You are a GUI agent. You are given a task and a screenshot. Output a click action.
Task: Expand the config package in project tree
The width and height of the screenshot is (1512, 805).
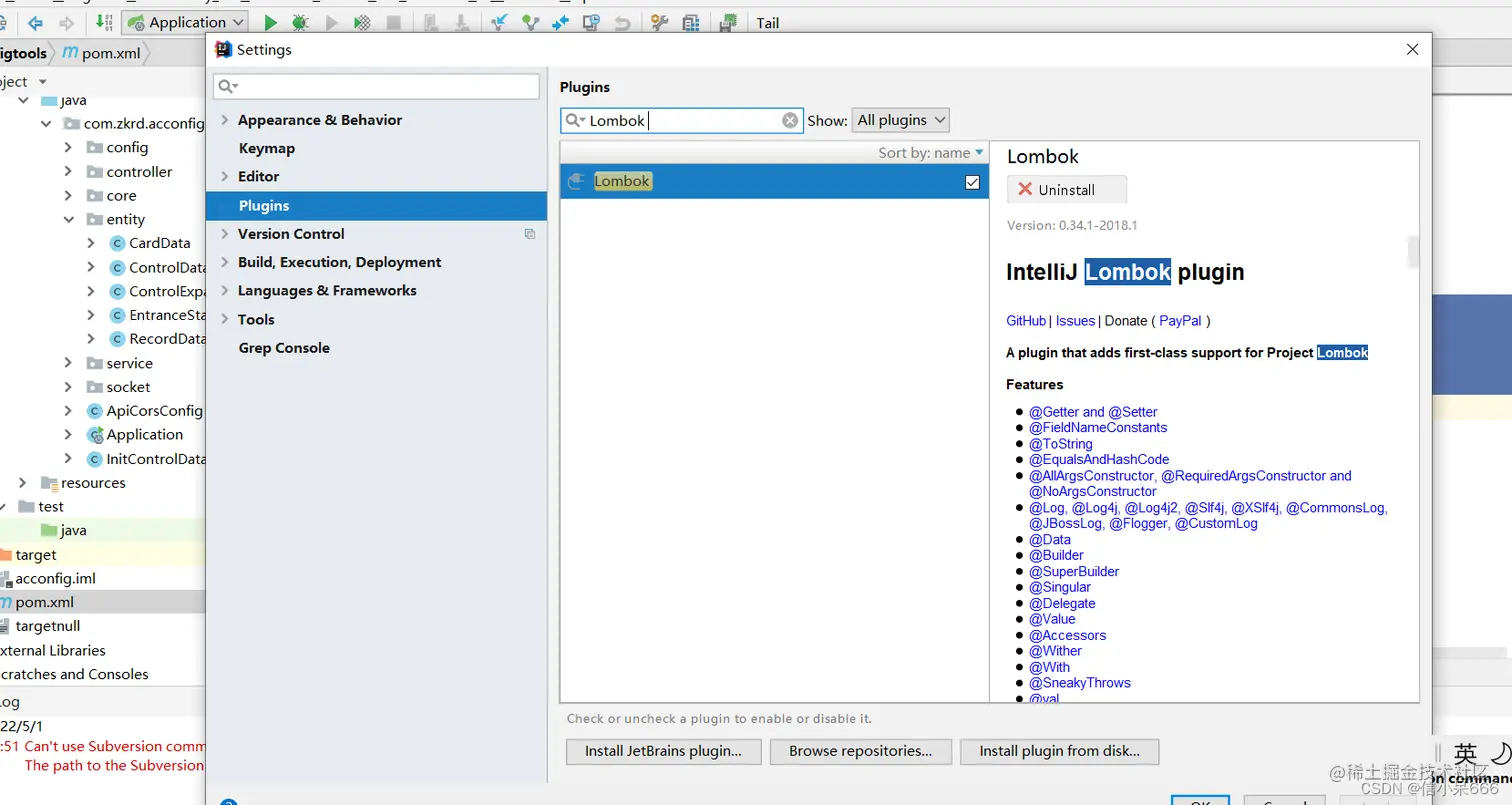point(68,147)
